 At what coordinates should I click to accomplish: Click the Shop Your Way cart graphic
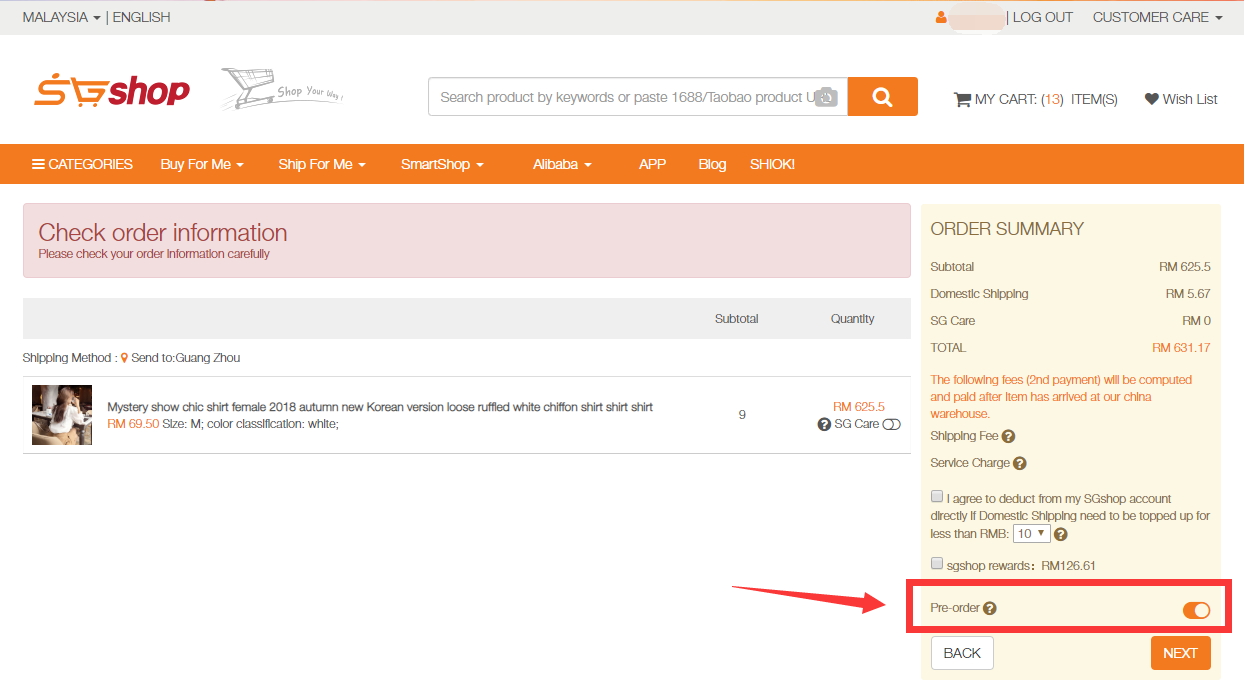coord(282,89)
